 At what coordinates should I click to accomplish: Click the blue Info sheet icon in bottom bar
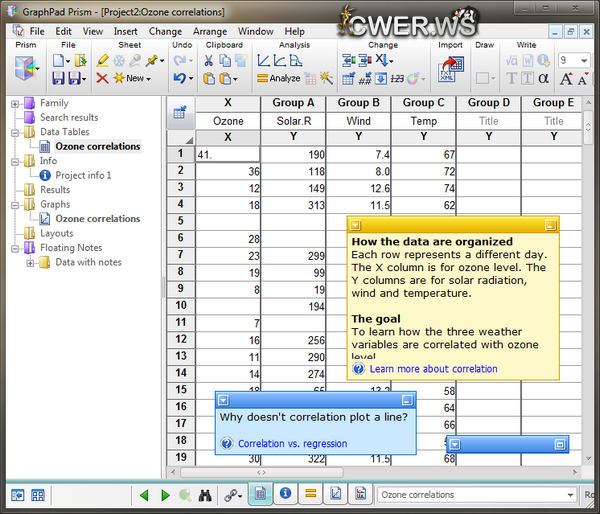285,494
